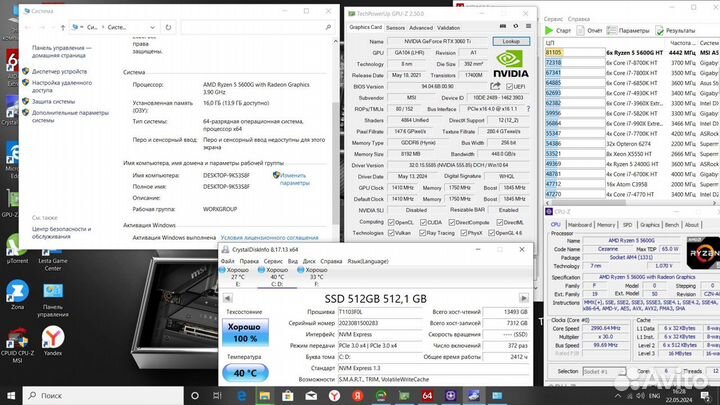
Task: Open Язык(Language) menu in CrystalDiskInfo
Action: (368, 261)
